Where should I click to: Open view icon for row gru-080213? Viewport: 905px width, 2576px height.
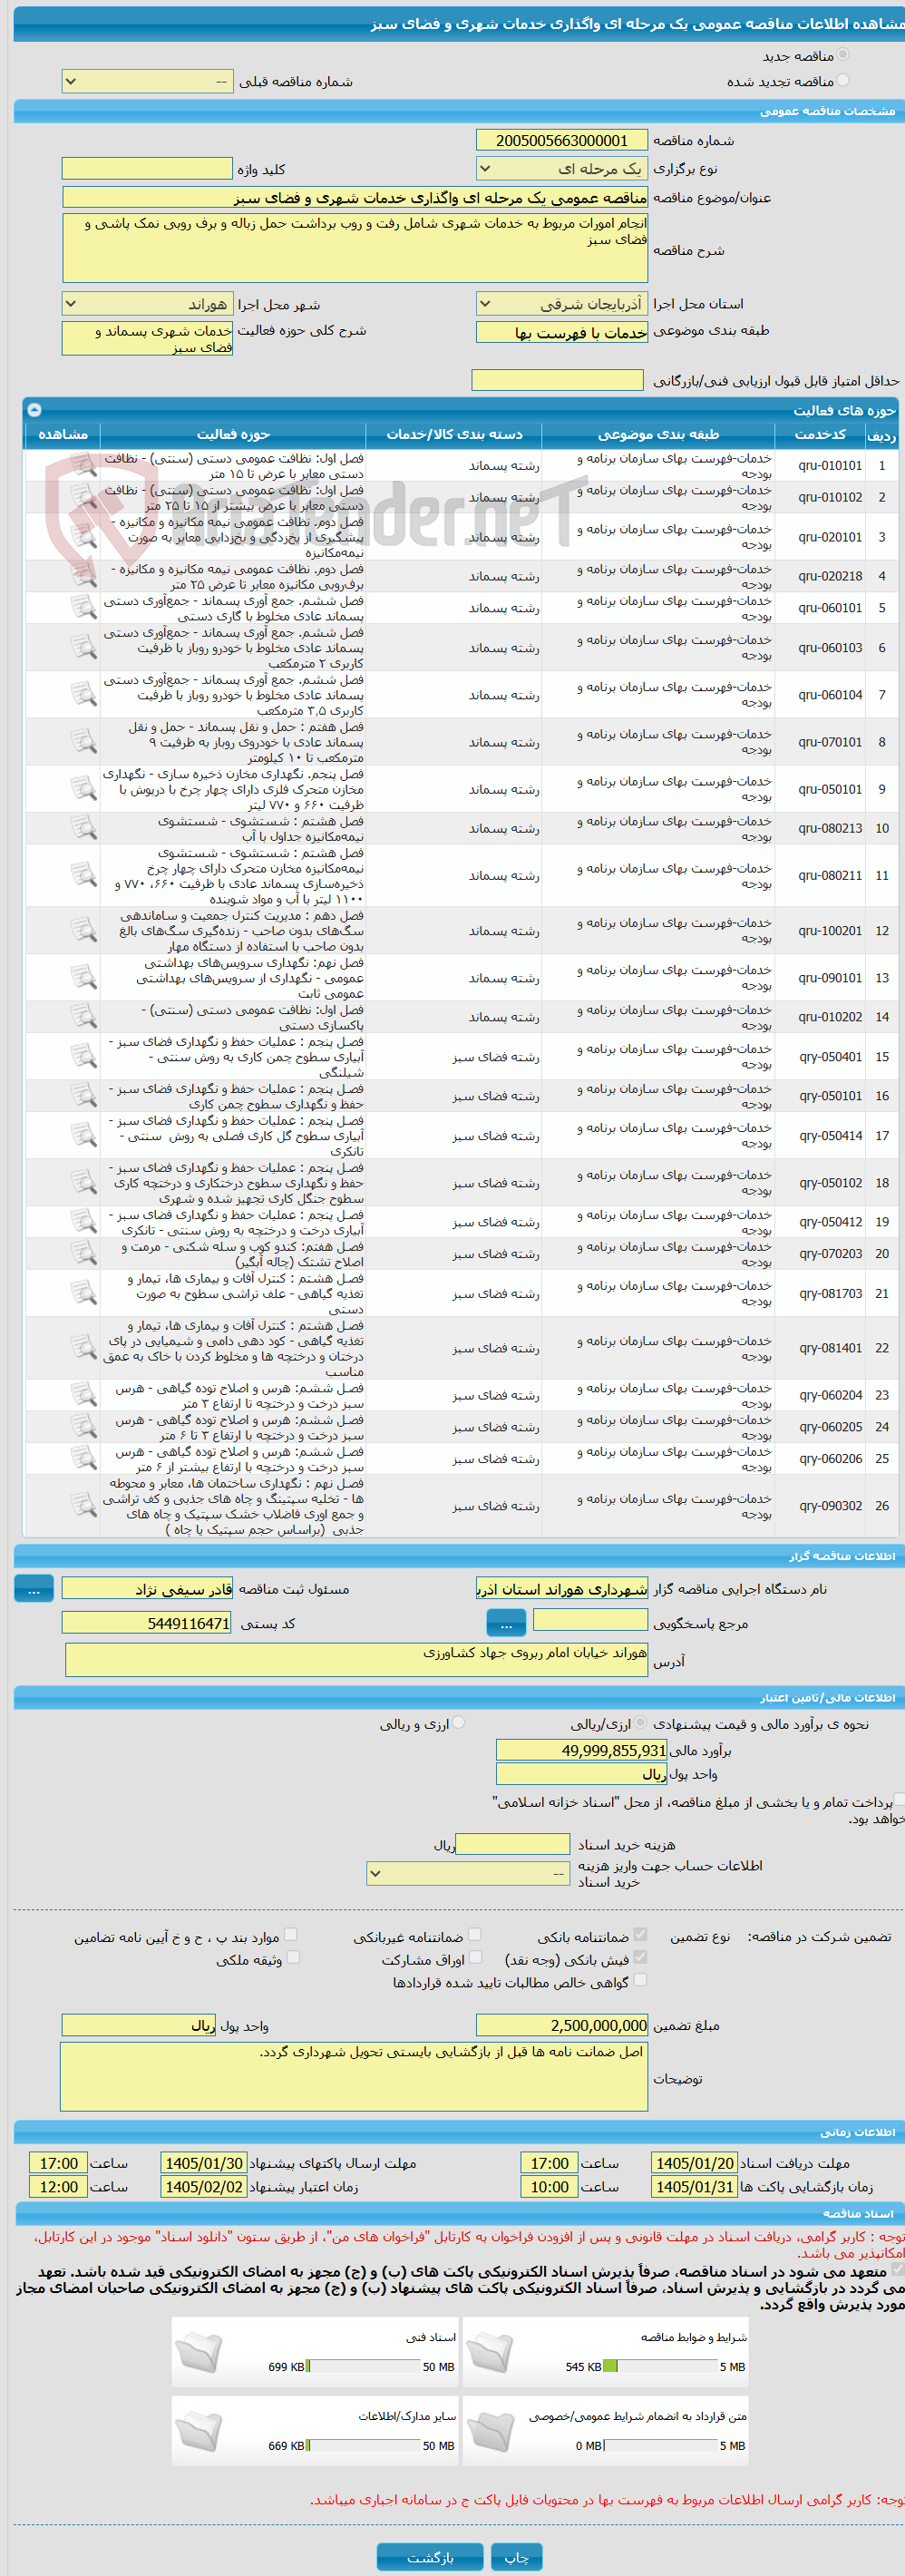pyautogui.click(x=83, y=828)
